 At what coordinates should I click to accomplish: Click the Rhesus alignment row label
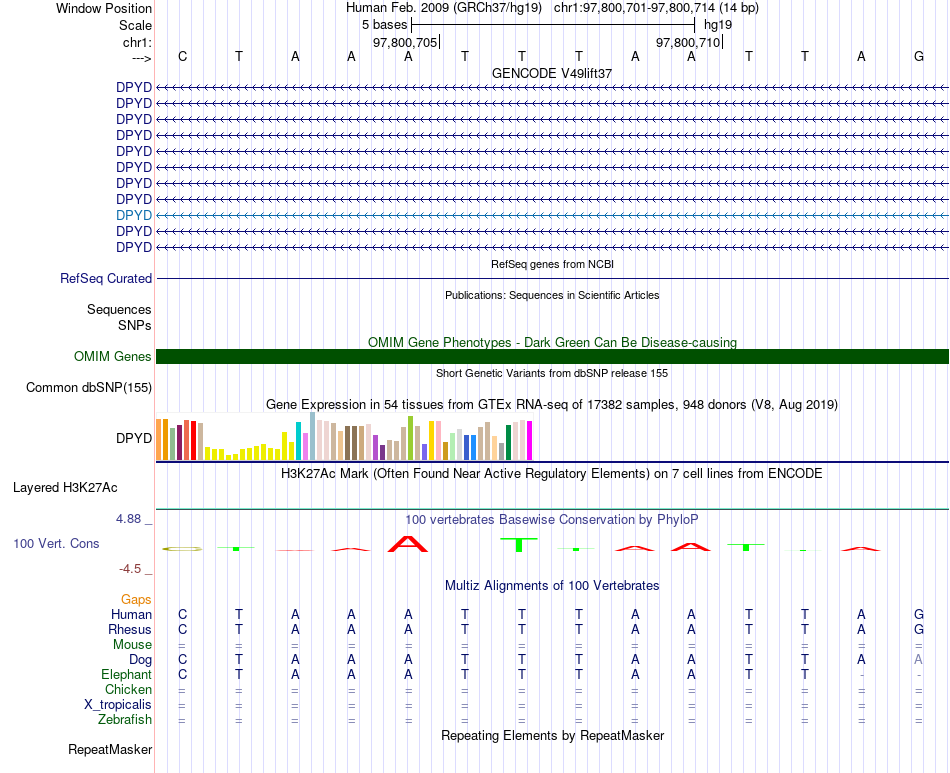[130, 630]
